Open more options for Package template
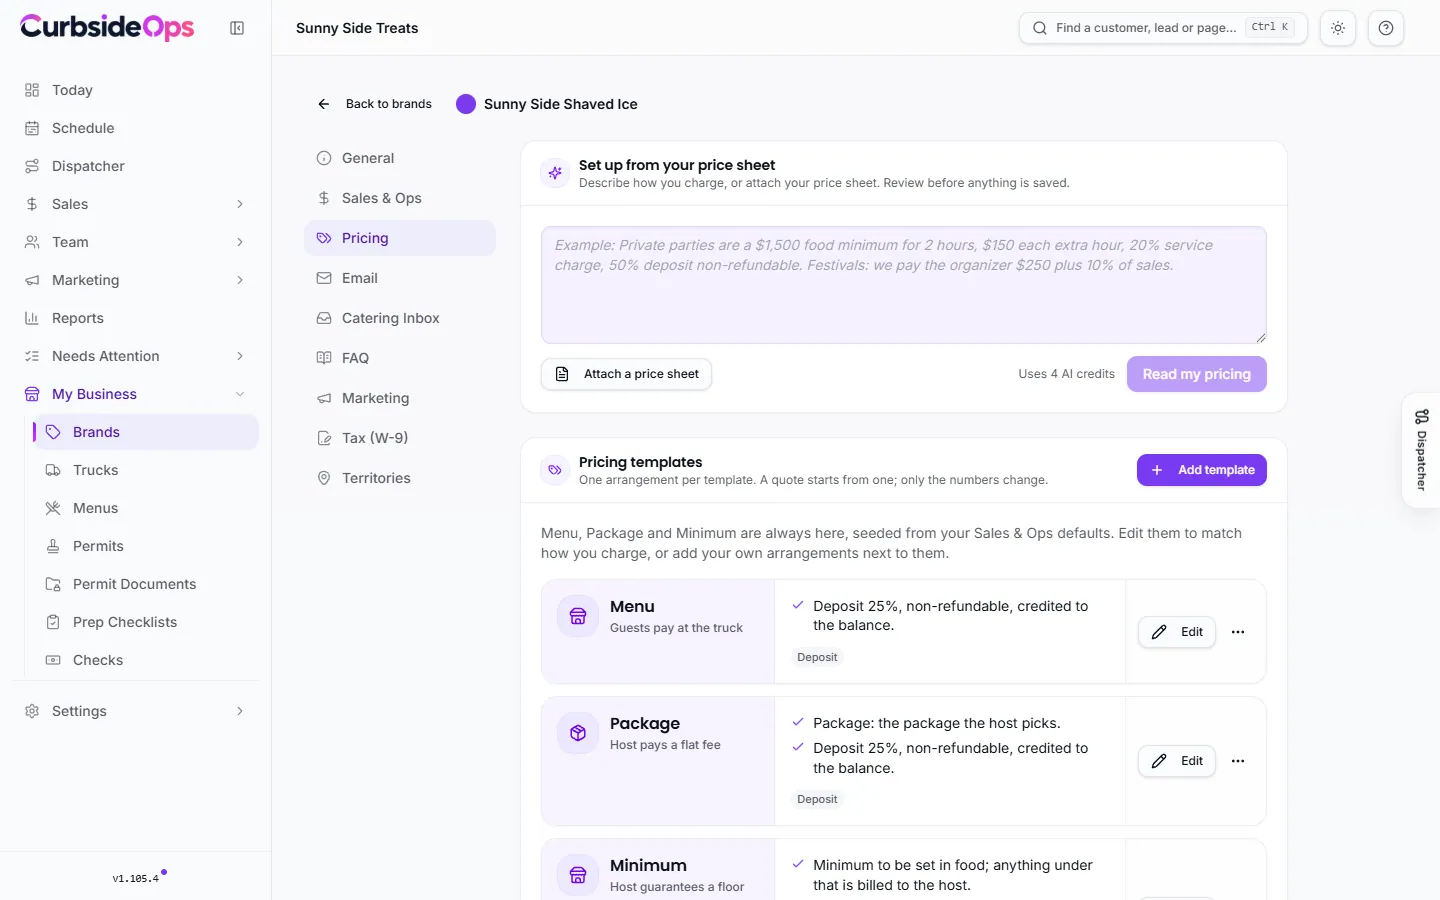This screenshot has width=1440, height=900. [x=1238, y=761]
